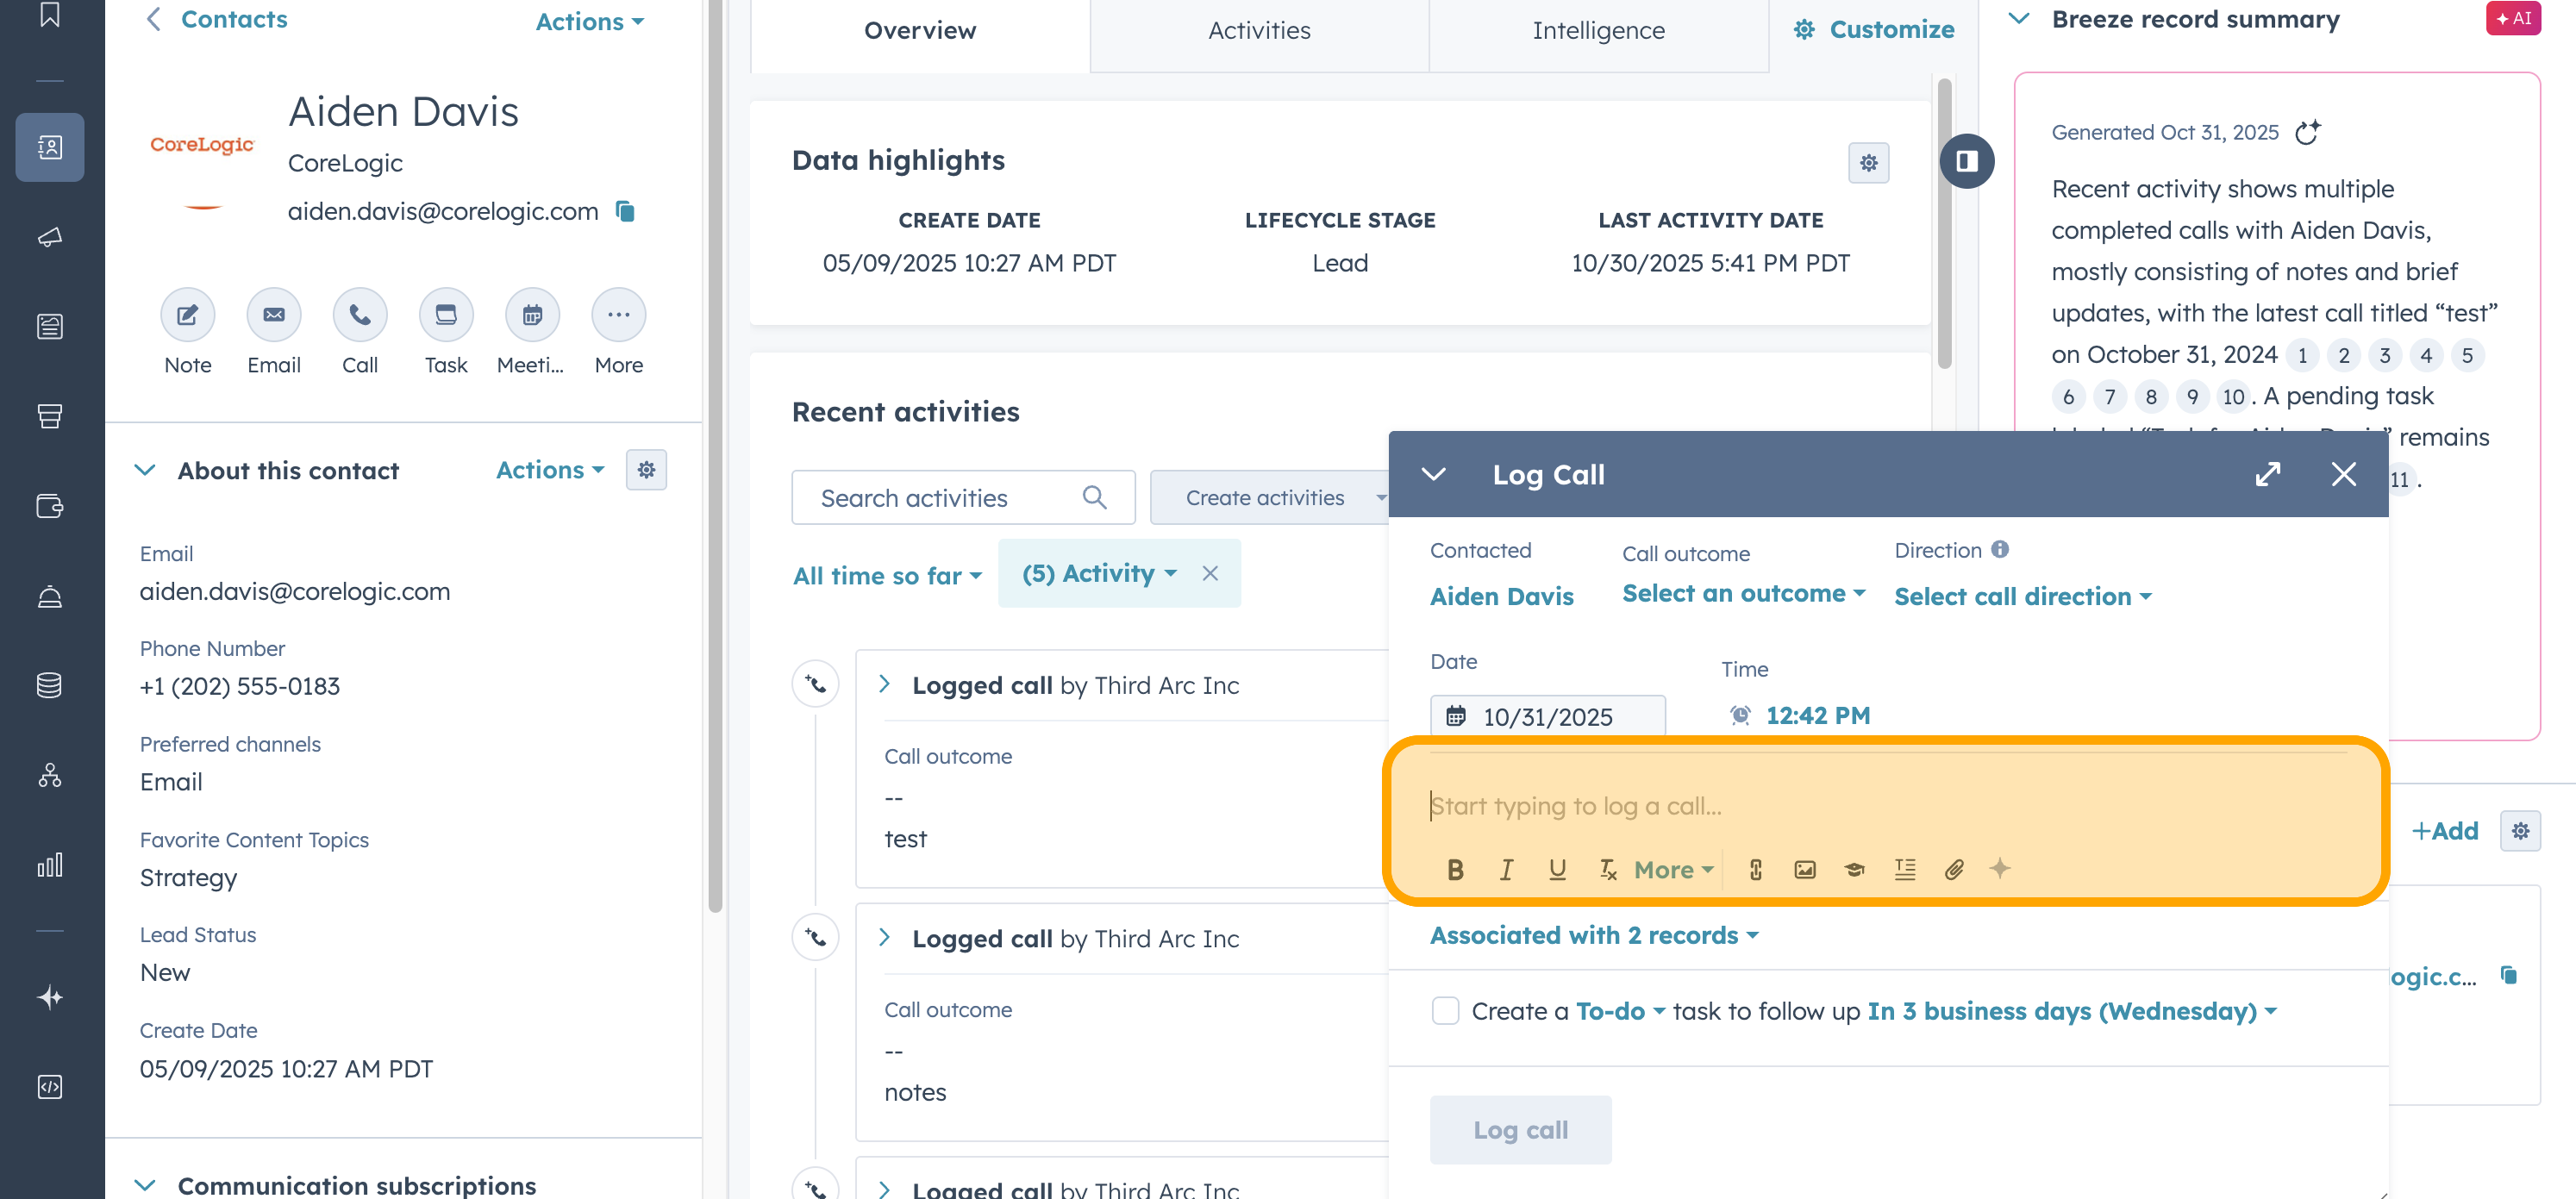Open Data highlights settings gear
This screenshot has width=2576, height=1199.
click(x=1868, y=163)
